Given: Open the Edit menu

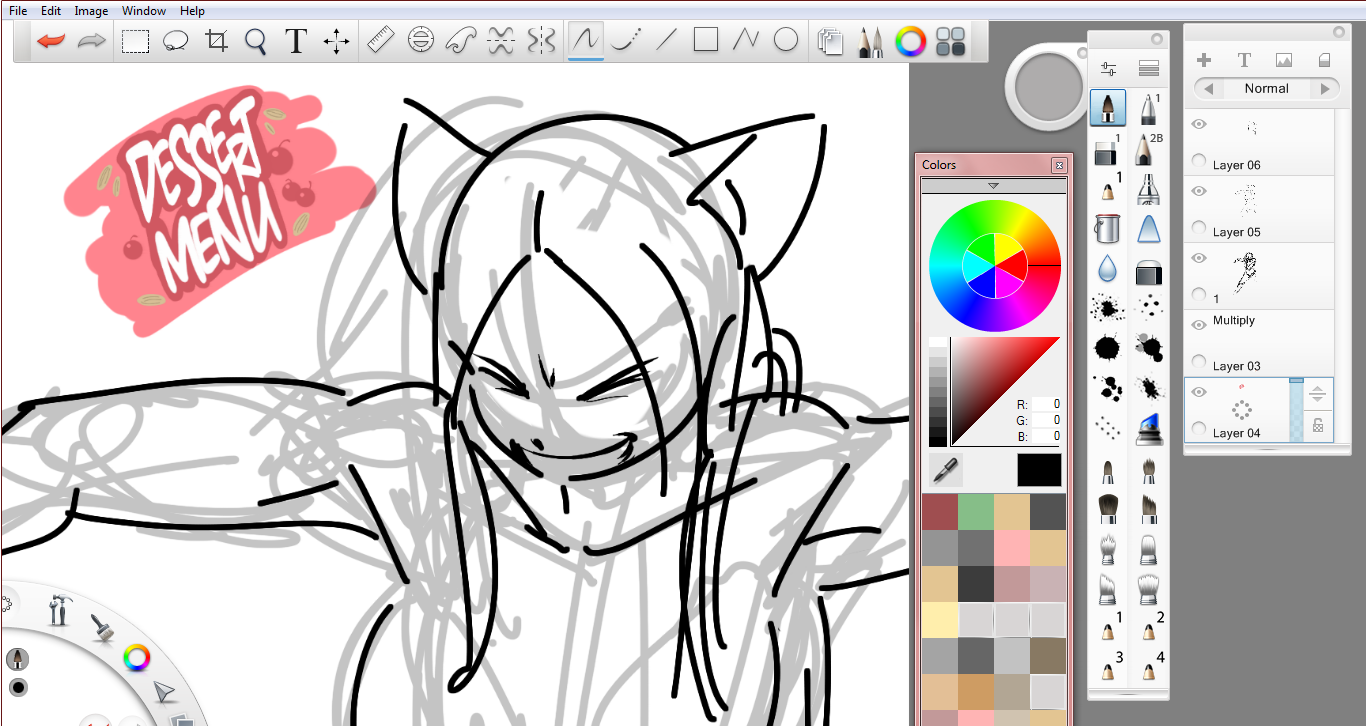Looking at the screenshot, I should 51,11.
